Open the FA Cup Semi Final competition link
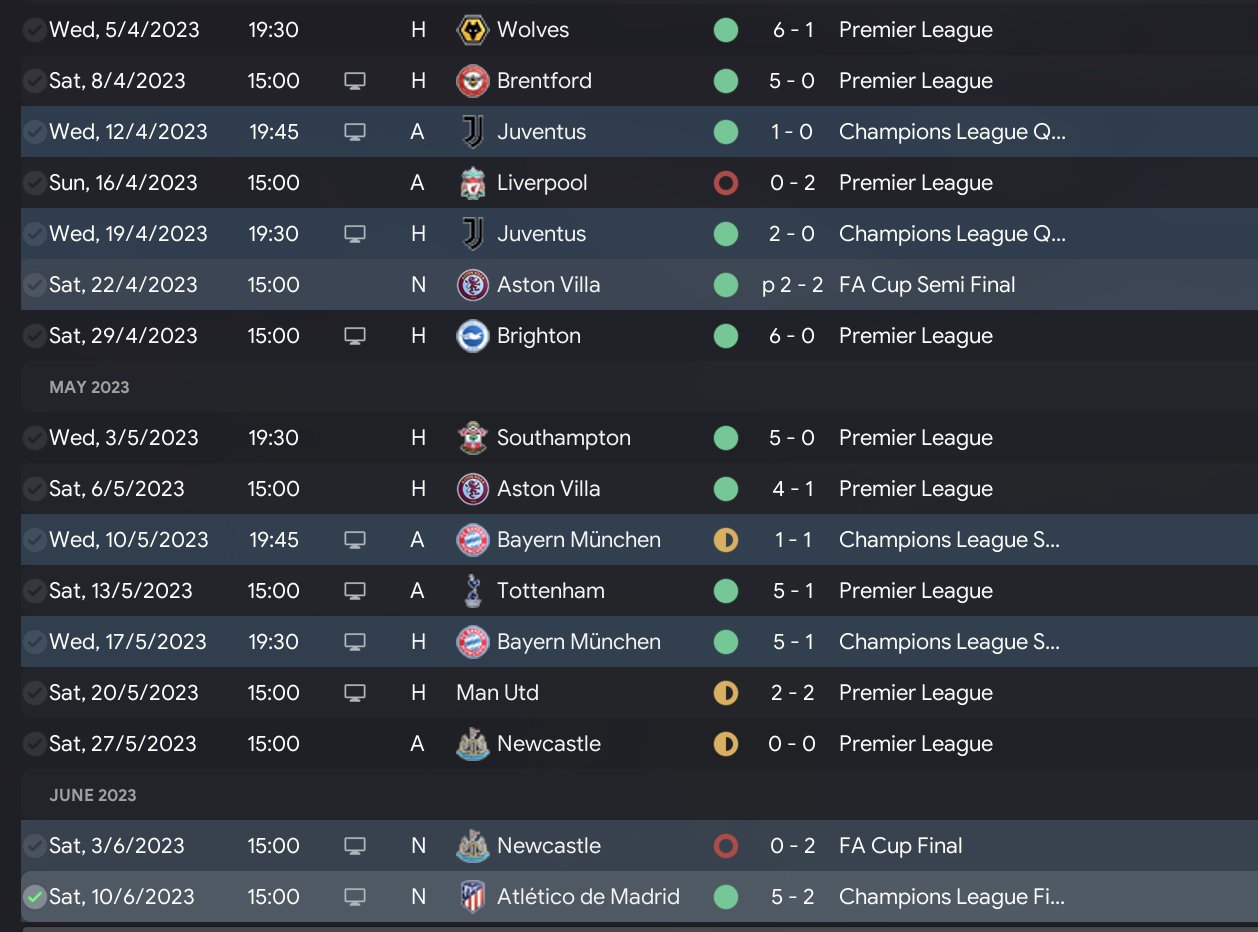Viewport: 1258px width, 932px height. (x=926, y=285)
